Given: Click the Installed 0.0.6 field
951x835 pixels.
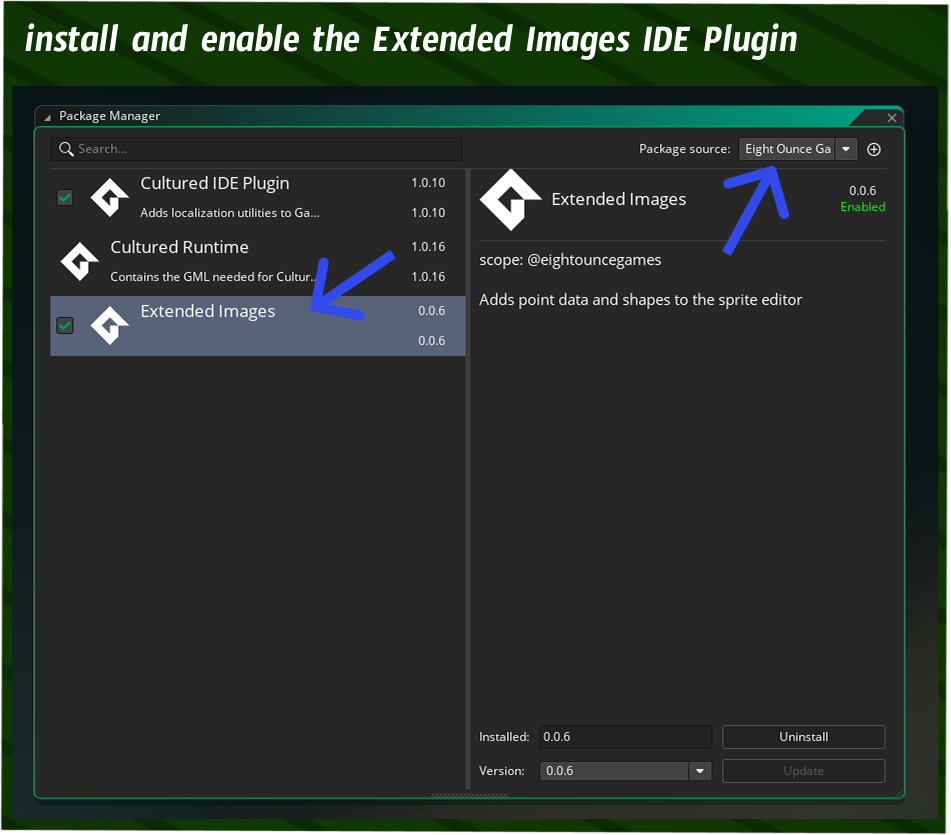Looking at the screenshot, I should (625, 737).
